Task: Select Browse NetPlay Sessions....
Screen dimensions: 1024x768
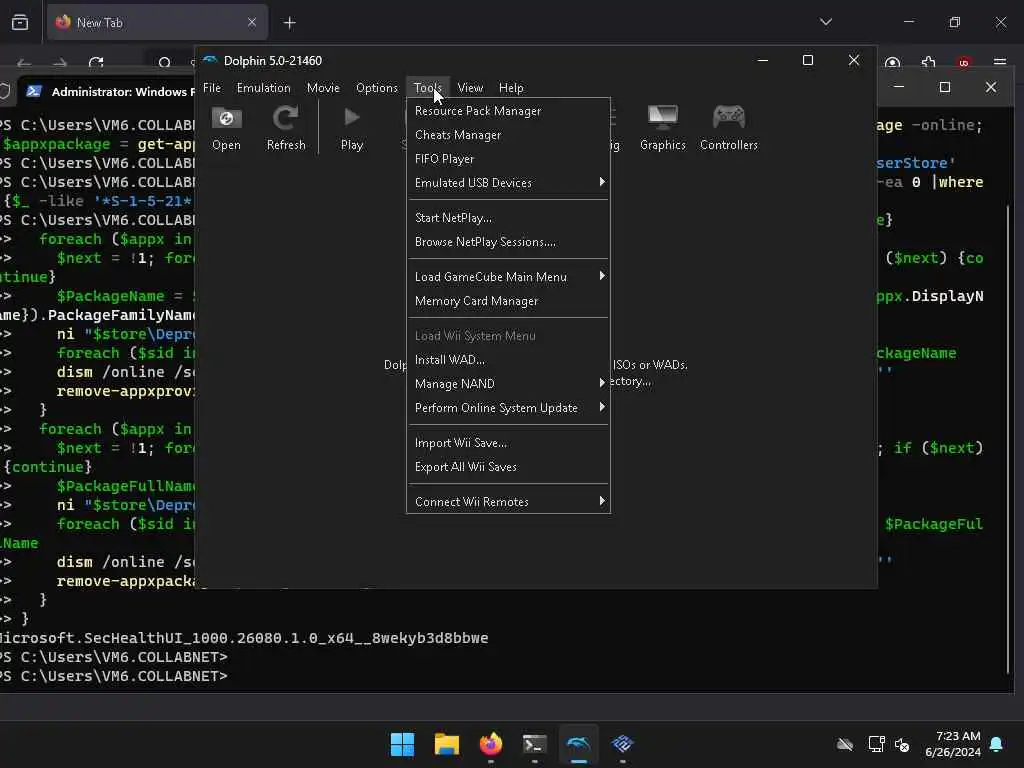Action: click(508, 242)
